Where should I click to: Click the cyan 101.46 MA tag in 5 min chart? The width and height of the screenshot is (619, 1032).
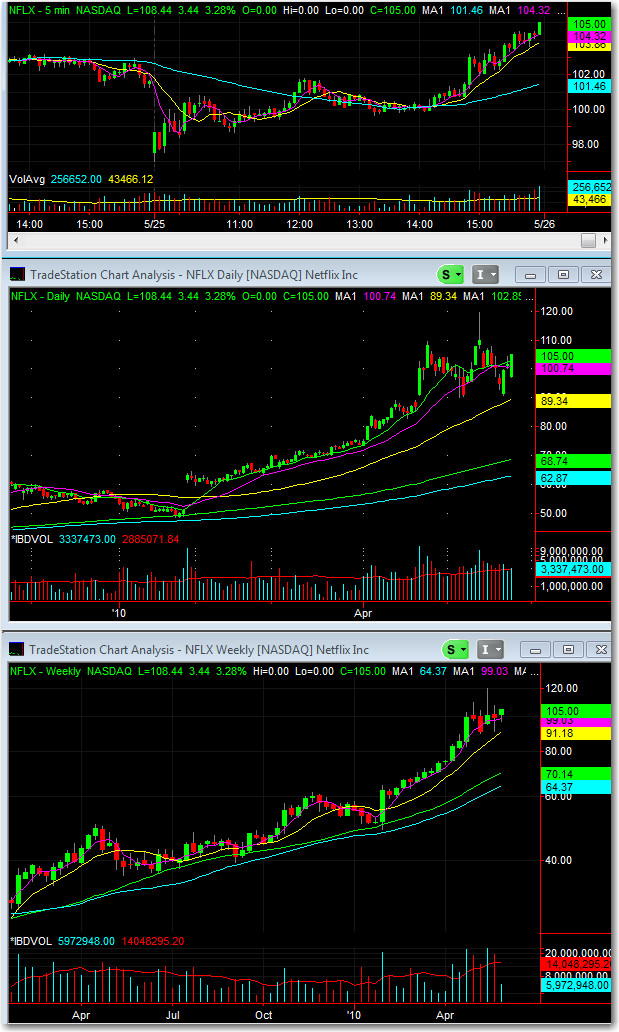(589, 86)
